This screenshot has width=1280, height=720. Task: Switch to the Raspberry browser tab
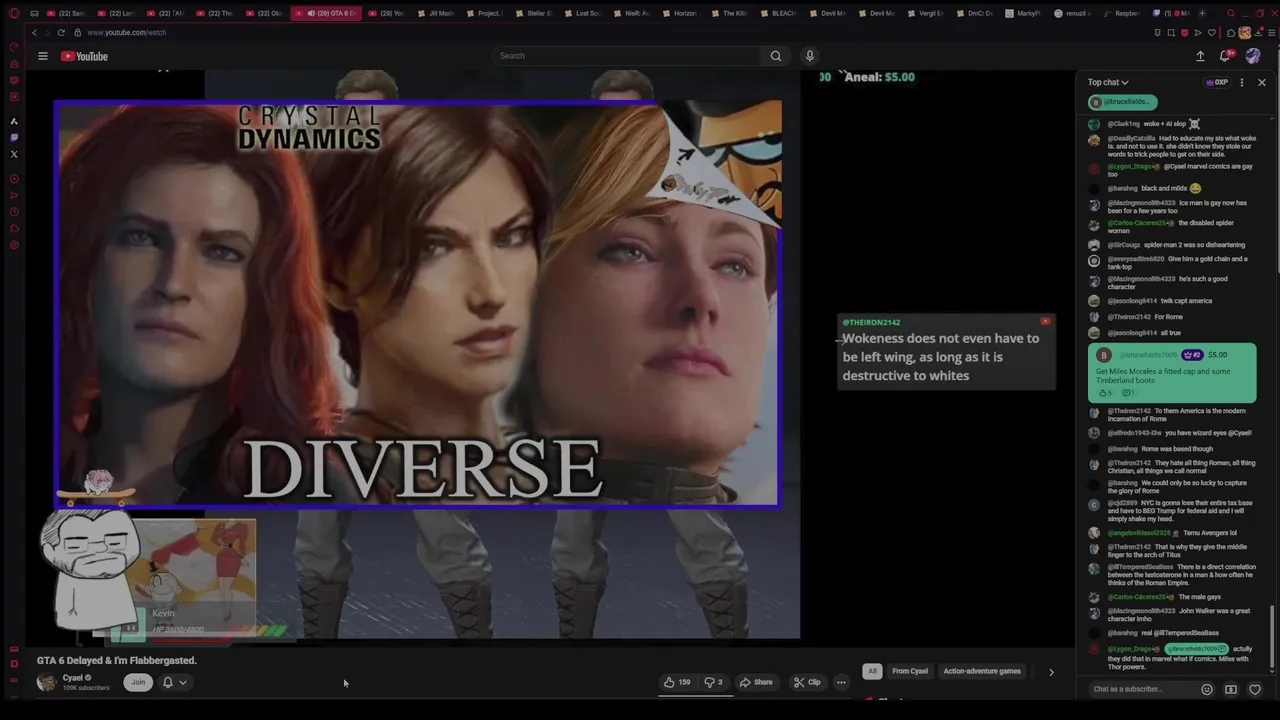click(x=1122, y=13)
